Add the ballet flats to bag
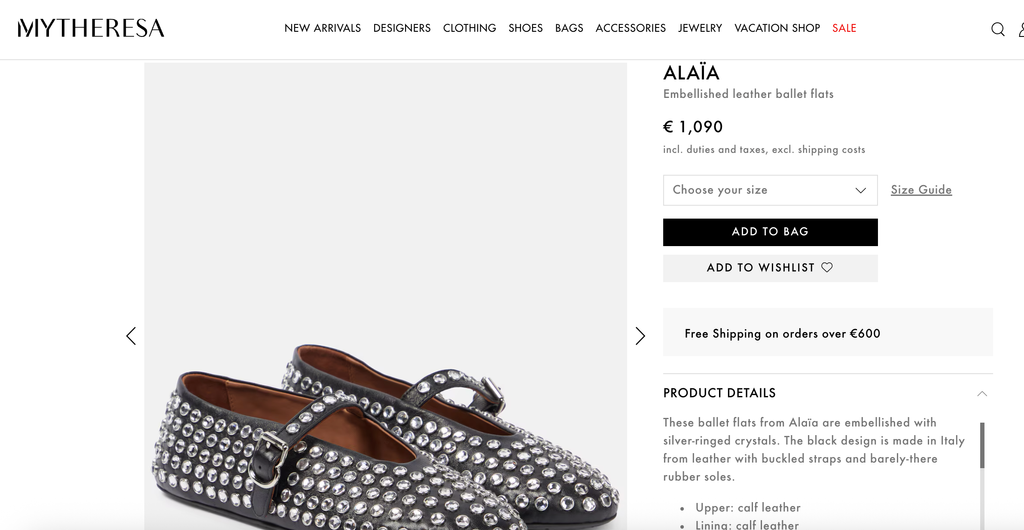The height and width of the screenshot is (530, 1024). click(x=770, y=232)
